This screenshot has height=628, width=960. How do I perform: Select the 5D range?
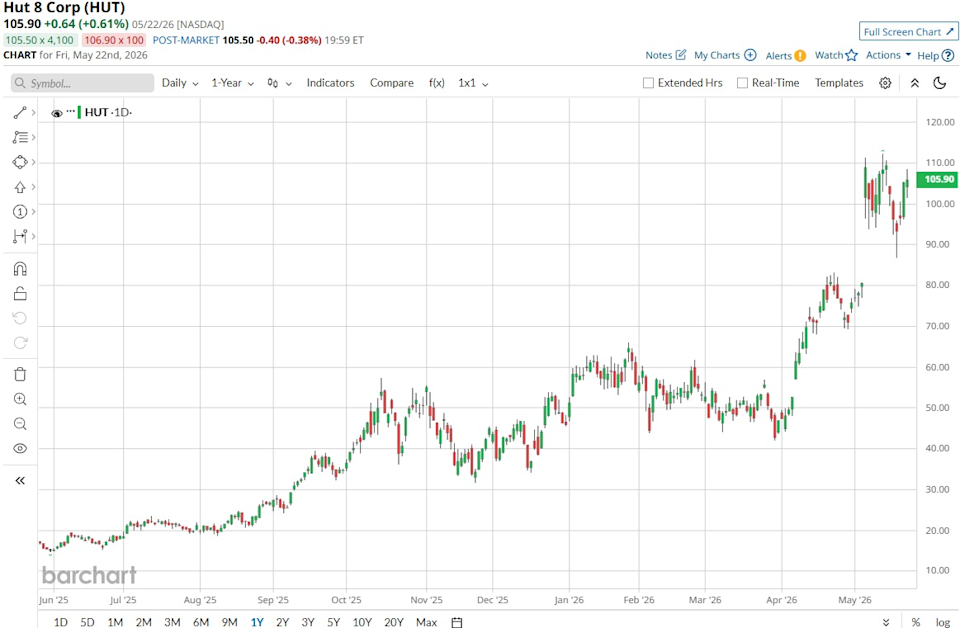coord(88,622)
